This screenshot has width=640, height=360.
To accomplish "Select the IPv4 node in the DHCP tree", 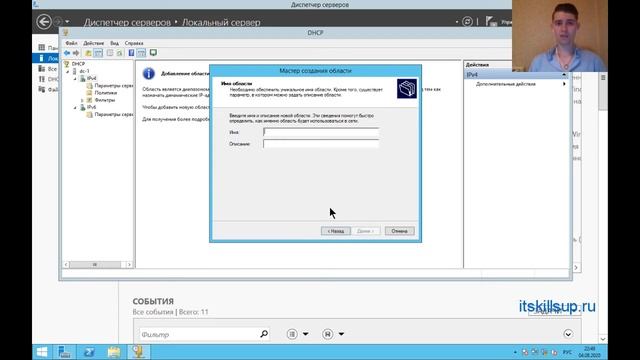I will 91,78.
